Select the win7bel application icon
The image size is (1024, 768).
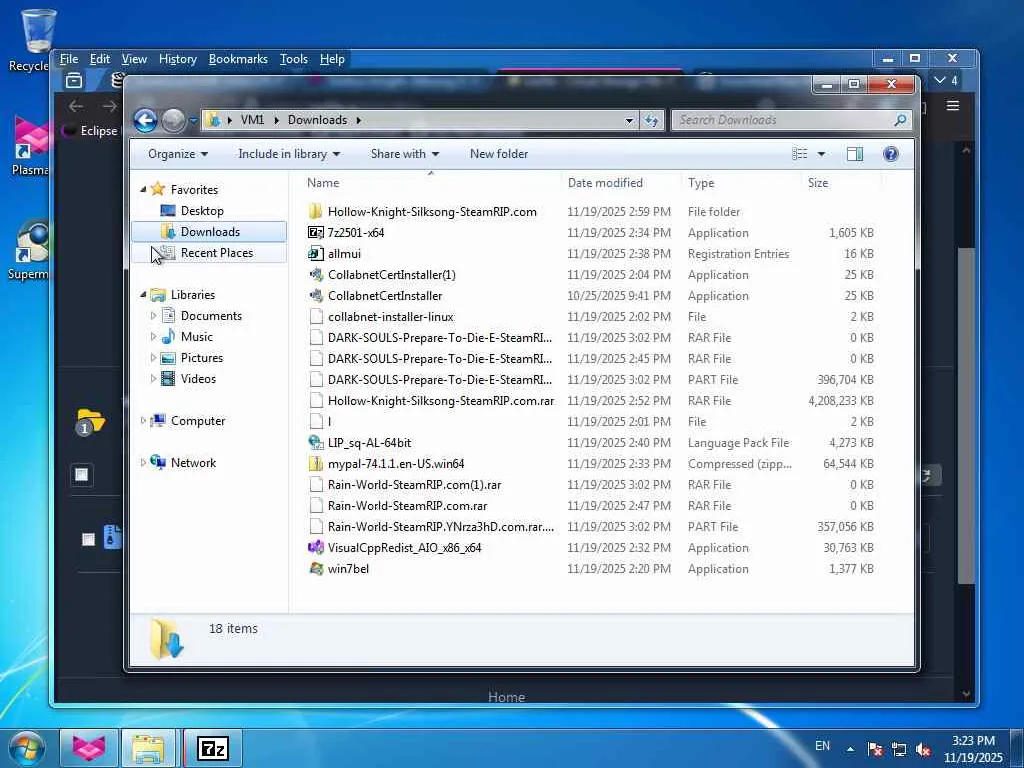[x=315, y=569]
